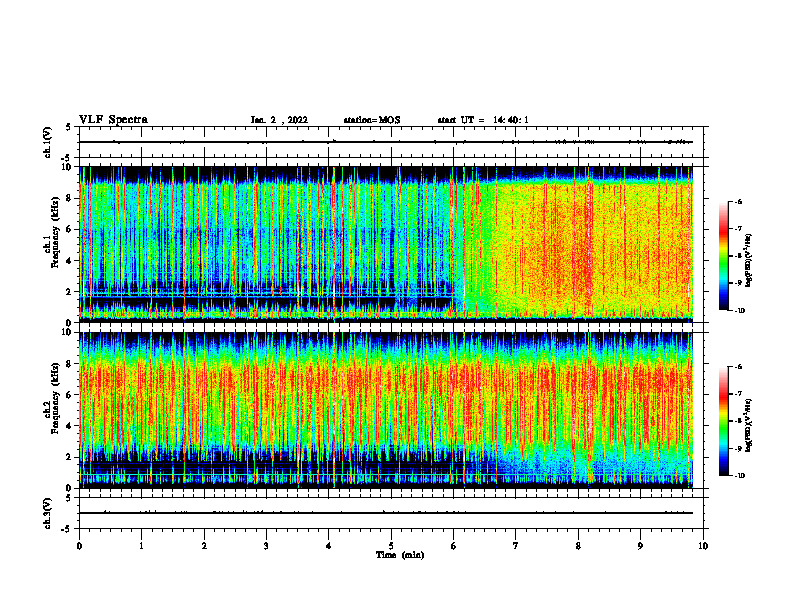The width and height of the screenshot is (792, 612).
Task: Select the "start UT = 14:40: 1" header text
Action: coord(483,120)
